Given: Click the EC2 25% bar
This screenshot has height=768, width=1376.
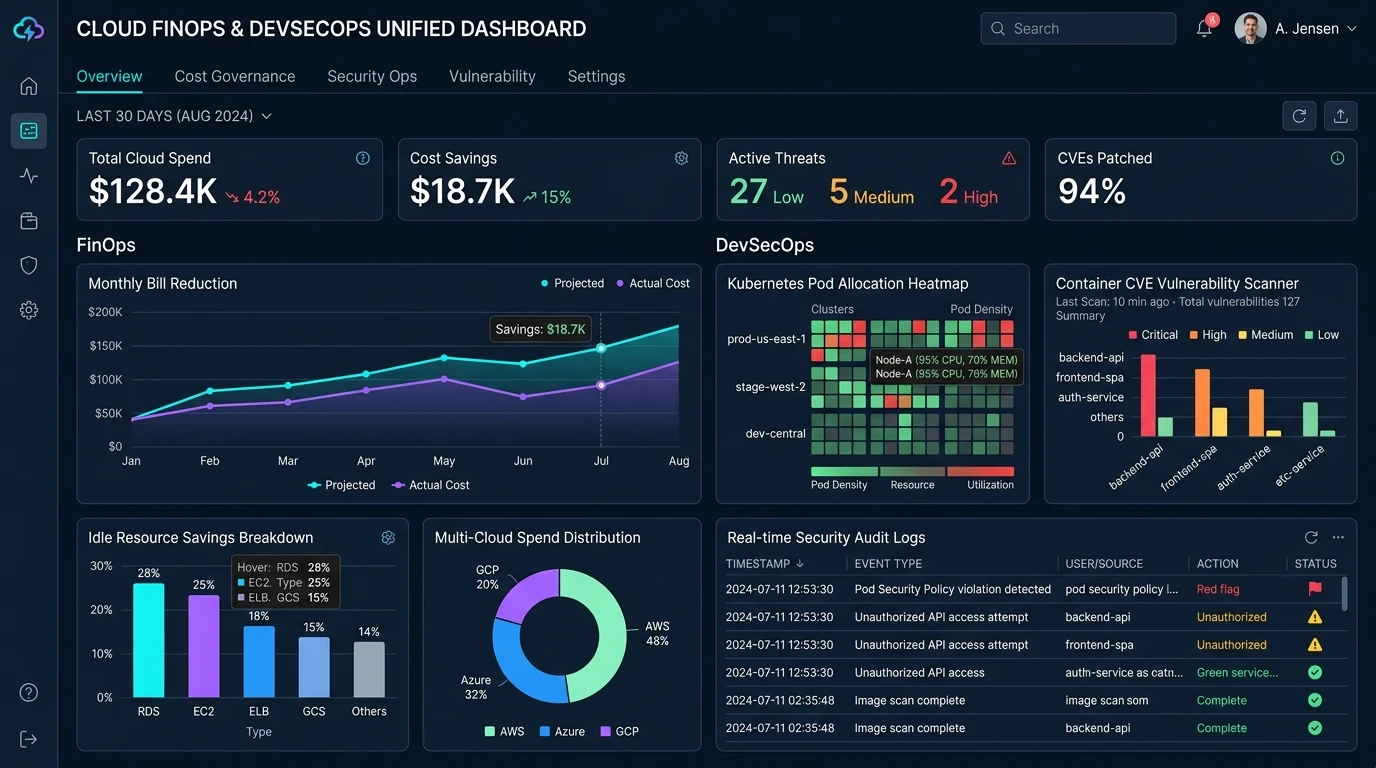Looking at the screenshot, I should coord(204,646).
